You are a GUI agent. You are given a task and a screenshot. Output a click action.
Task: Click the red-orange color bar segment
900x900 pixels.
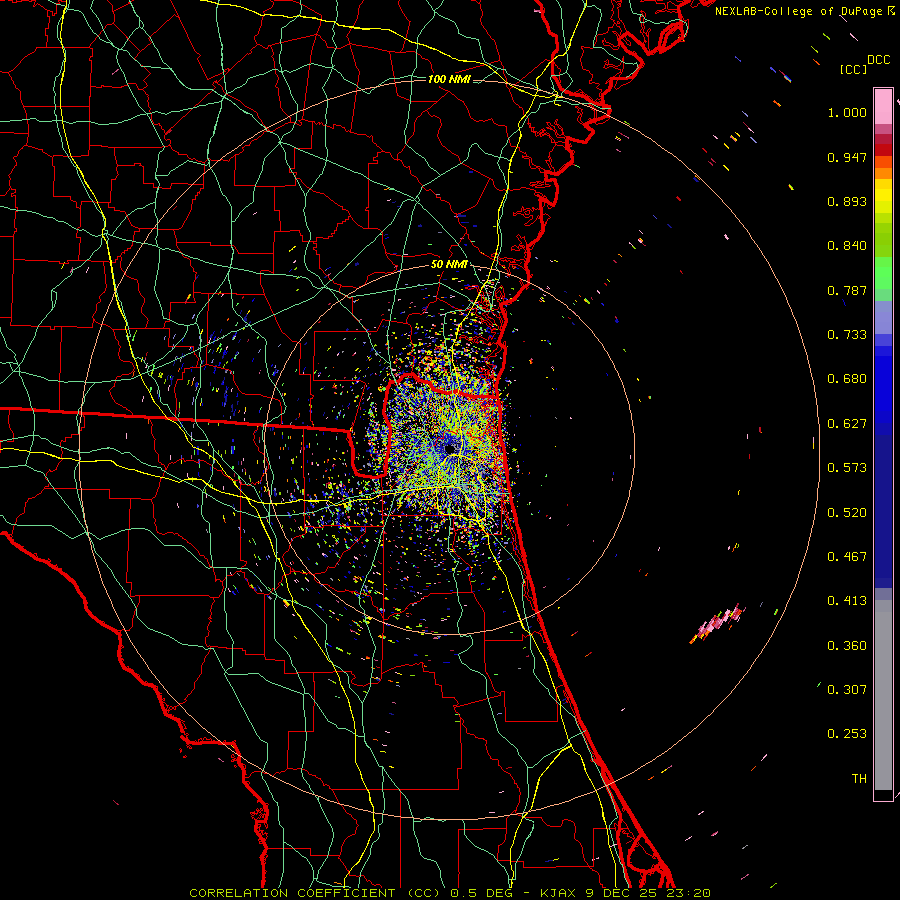(x=883, y=161)
